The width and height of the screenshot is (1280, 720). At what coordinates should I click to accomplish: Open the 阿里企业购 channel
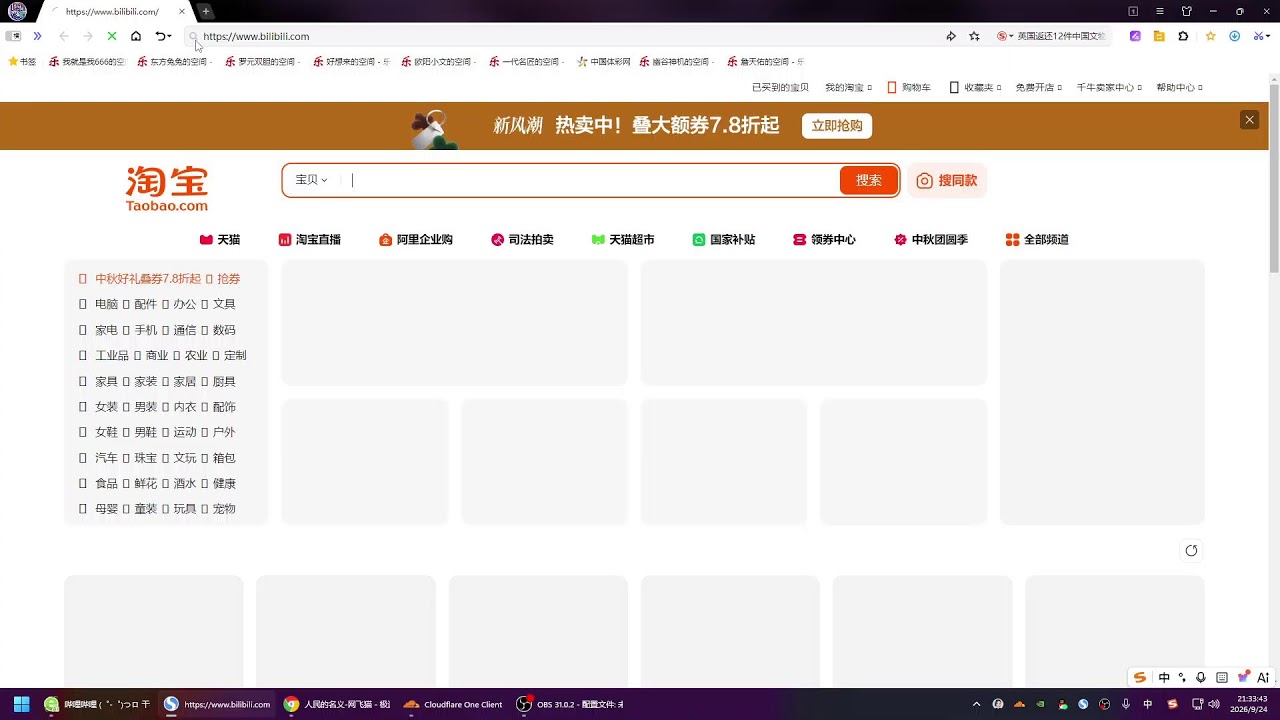point(415,240)
